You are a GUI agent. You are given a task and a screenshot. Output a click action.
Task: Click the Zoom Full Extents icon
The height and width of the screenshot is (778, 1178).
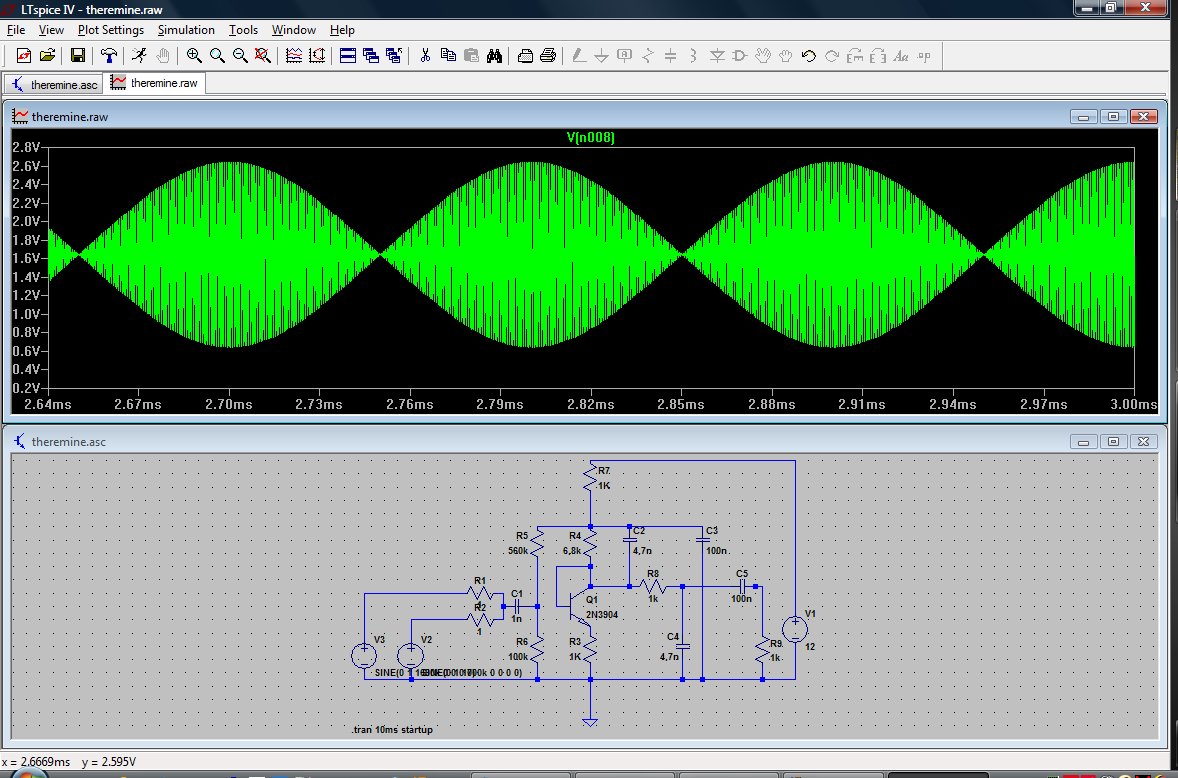pos(262,56)
